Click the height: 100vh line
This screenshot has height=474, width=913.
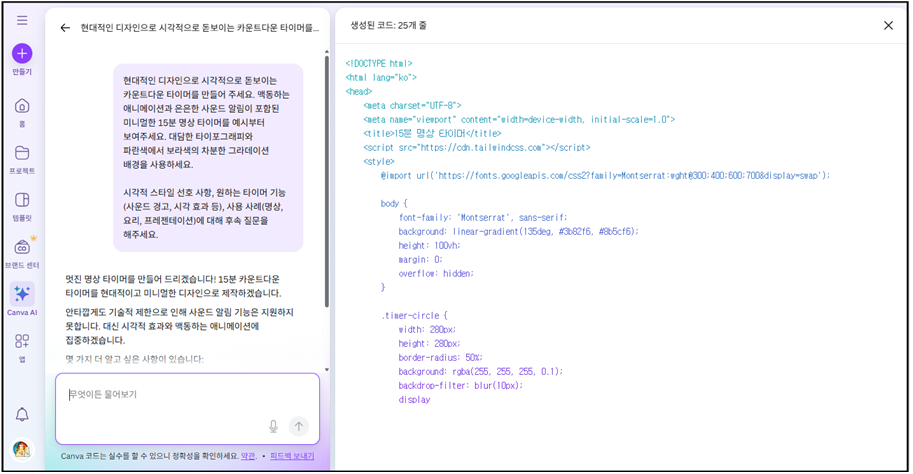[429, 245]
